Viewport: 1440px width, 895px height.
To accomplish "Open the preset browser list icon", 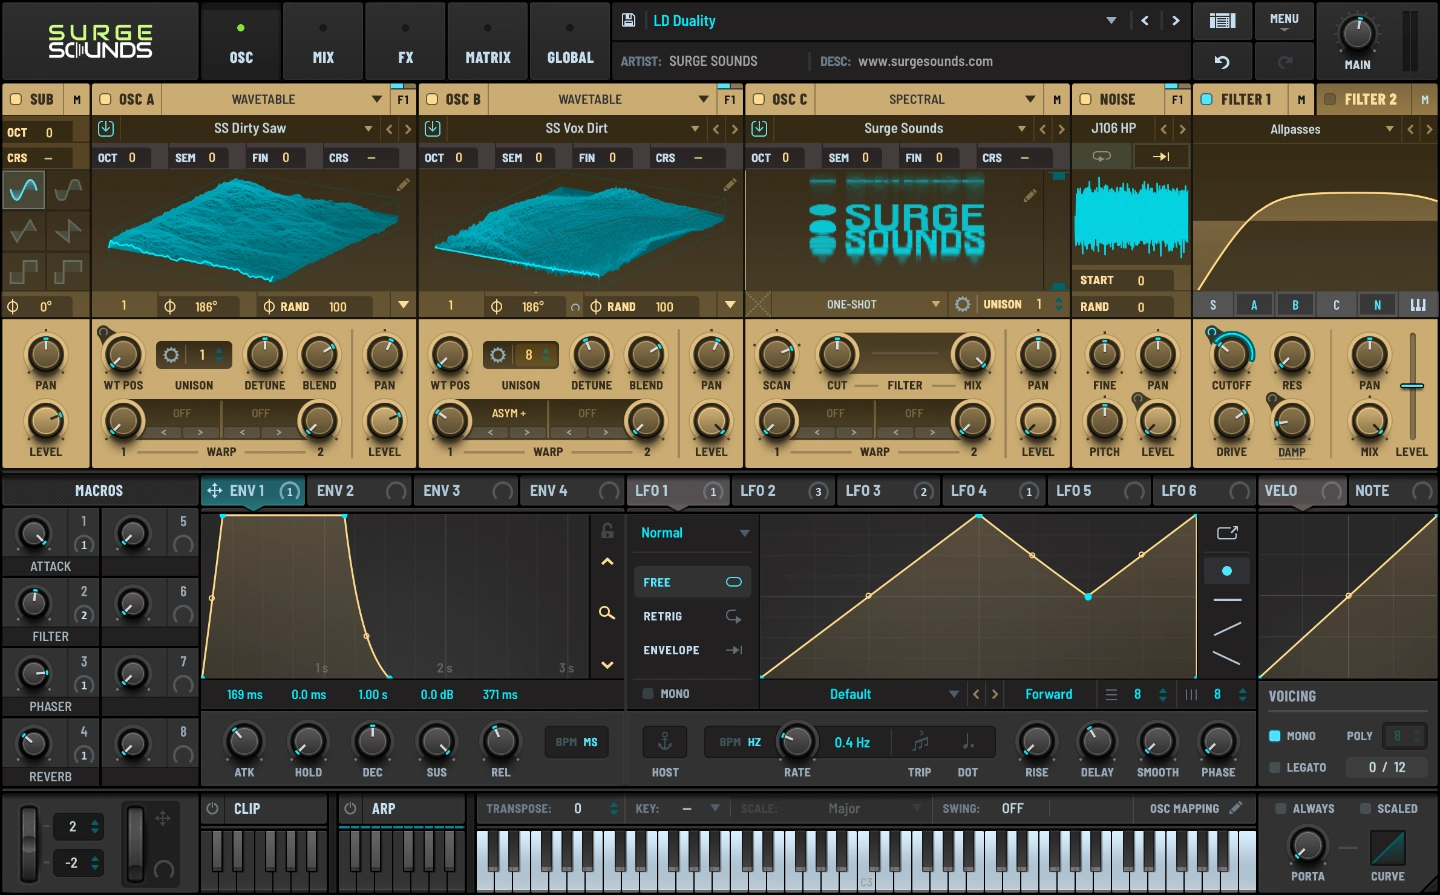I will (1222, 20).
